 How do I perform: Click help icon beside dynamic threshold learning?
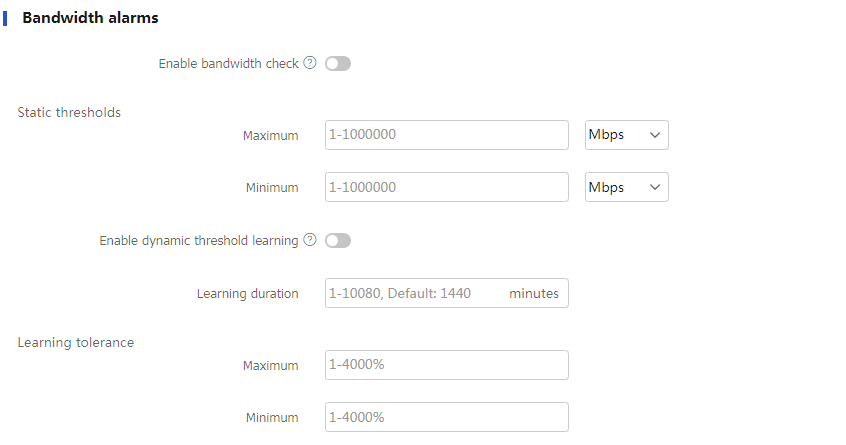click(x=310, y=239)
